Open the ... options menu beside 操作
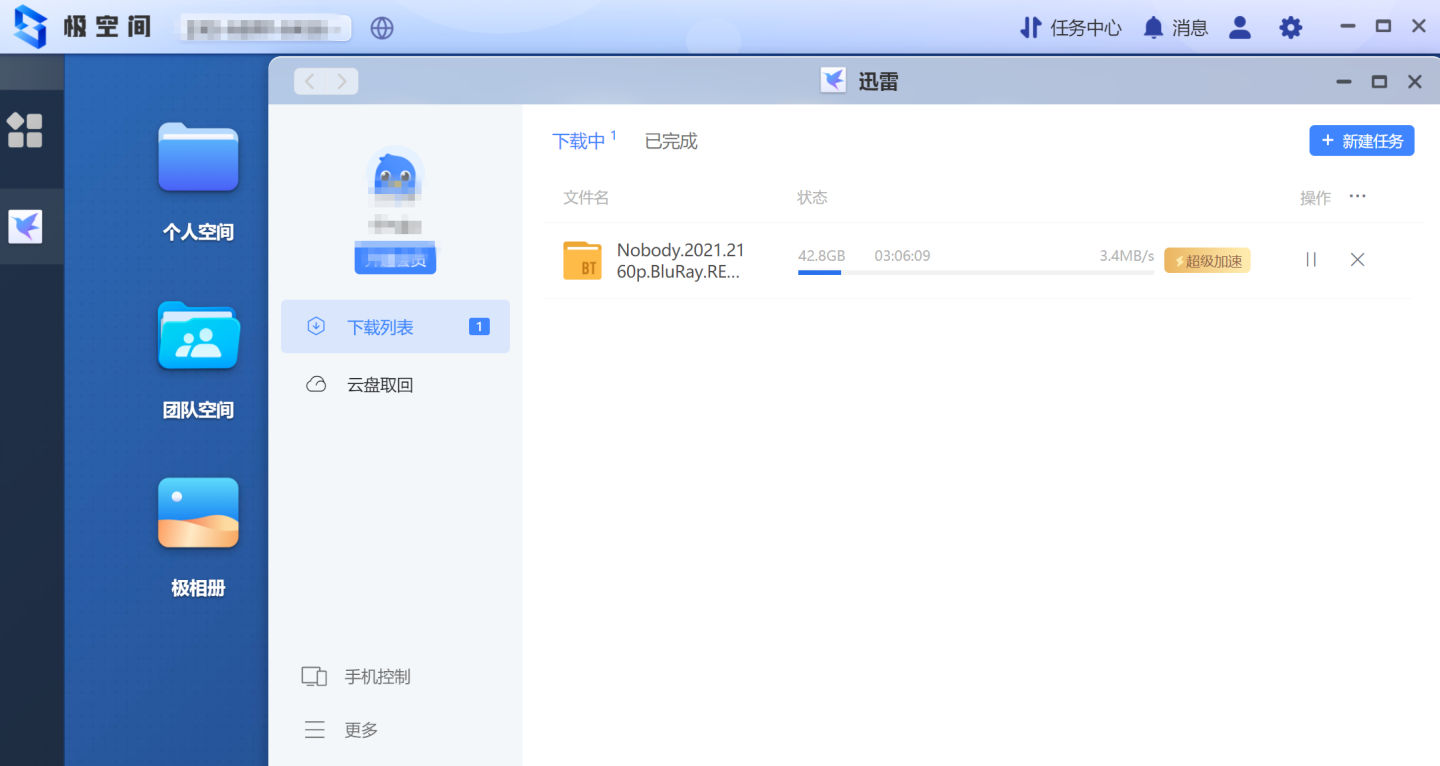The height and width of the screenshot is (766, 1440). [1357, 196]
